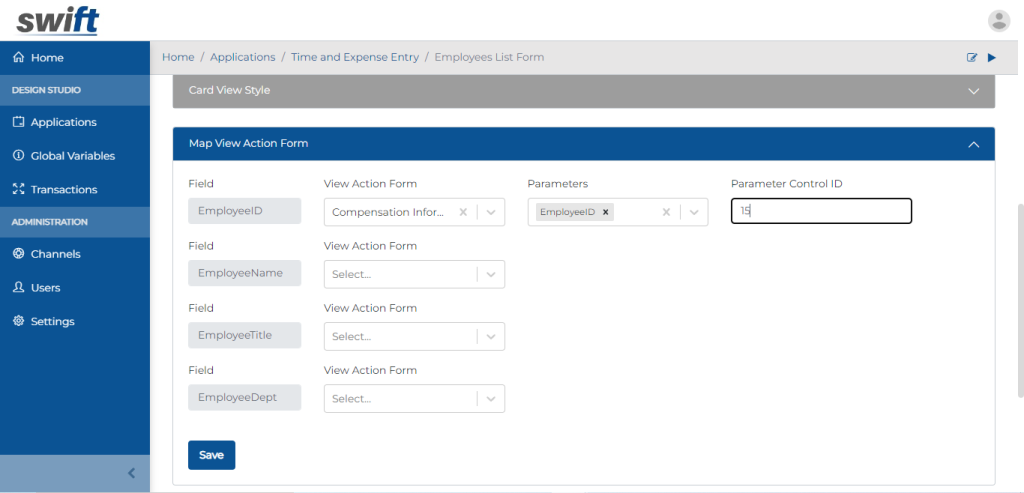This screenshot has width=1024, height=493.
Task: Click the play/run icon in breadcrumb bar
Action: coord(992,58)
